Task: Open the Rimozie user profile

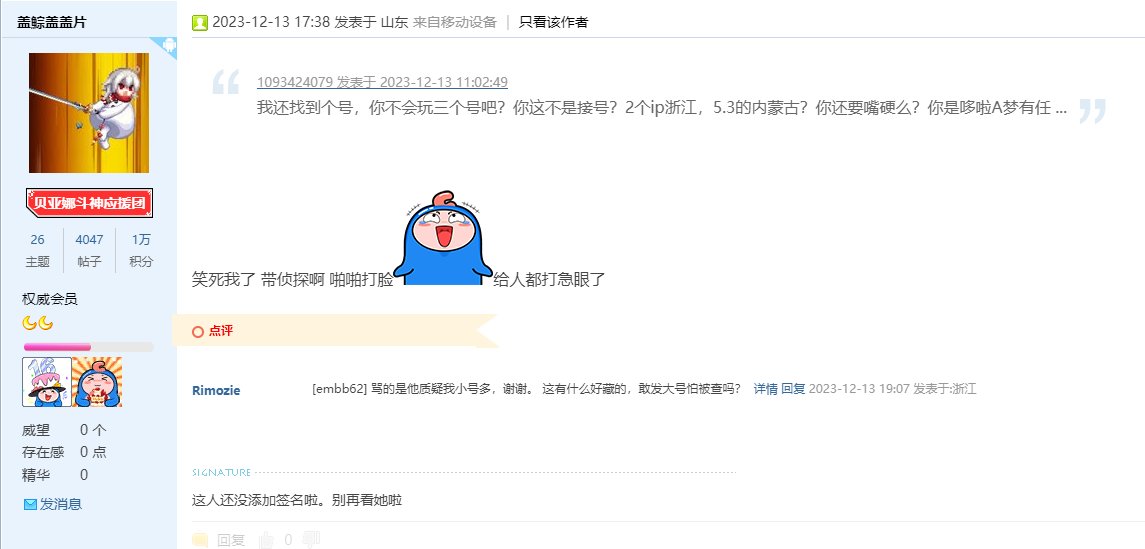Action: 216,391
